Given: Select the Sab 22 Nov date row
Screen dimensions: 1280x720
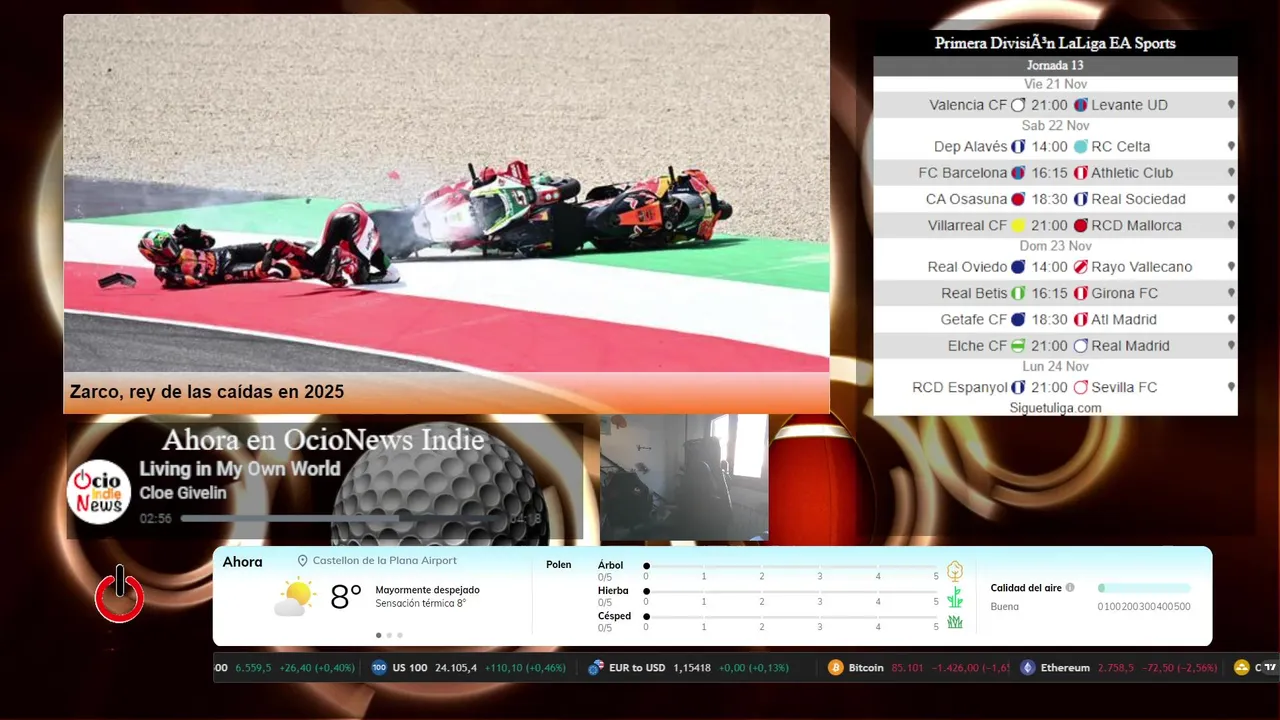Looking at the screenshot, I should 1055,126.
